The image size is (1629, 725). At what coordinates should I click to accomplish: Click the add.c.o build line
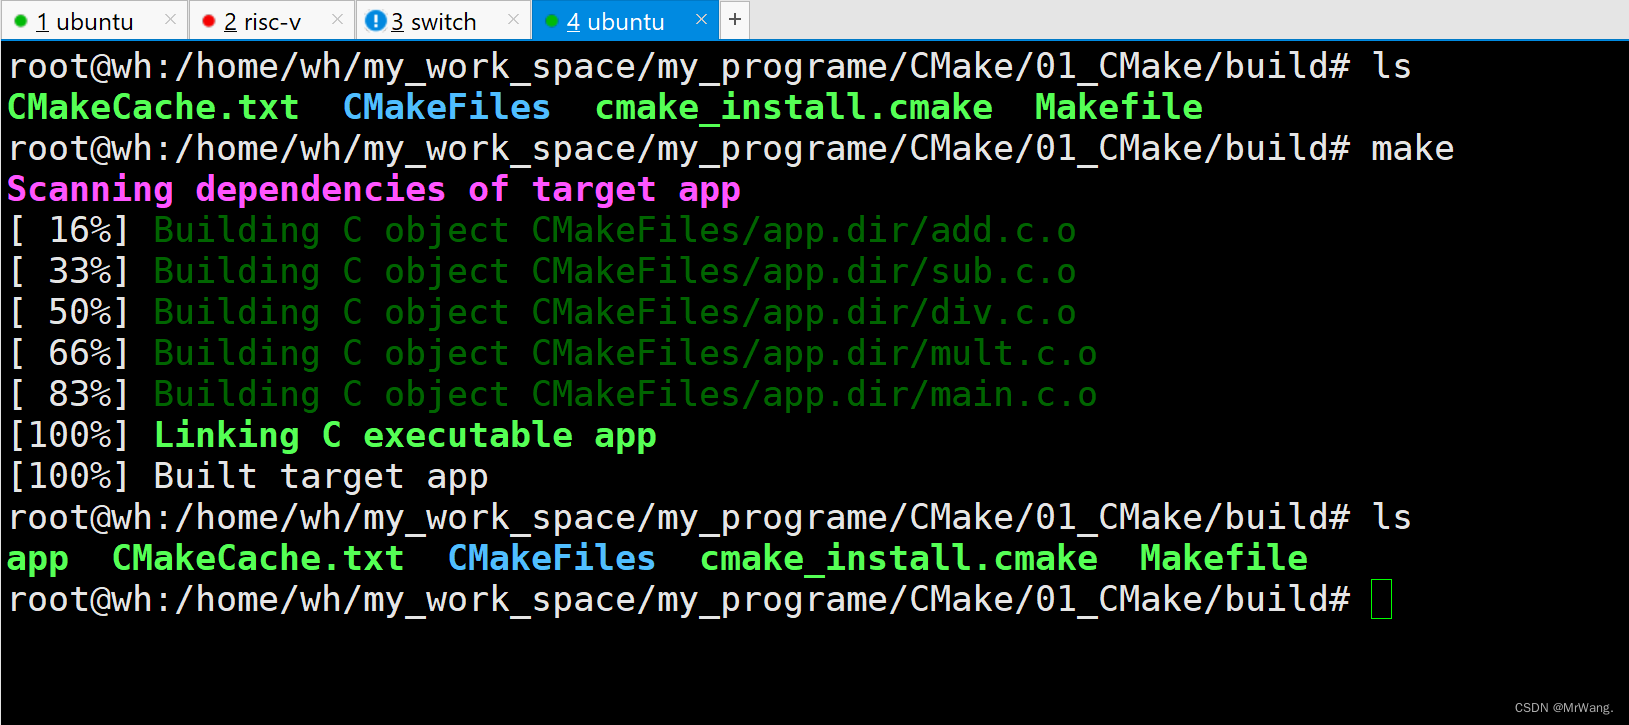pos(542,230)
